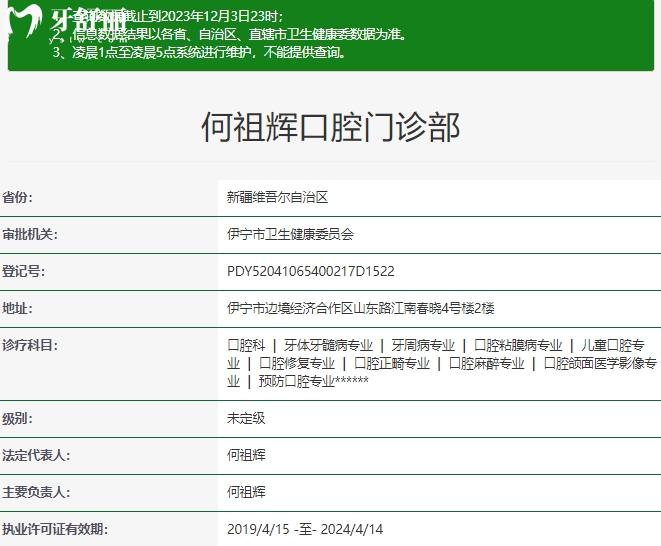The height and width of the screenshot is (546, 661).
Task: Click 口腔修复专业 in the department list
Action: point(297,363)
